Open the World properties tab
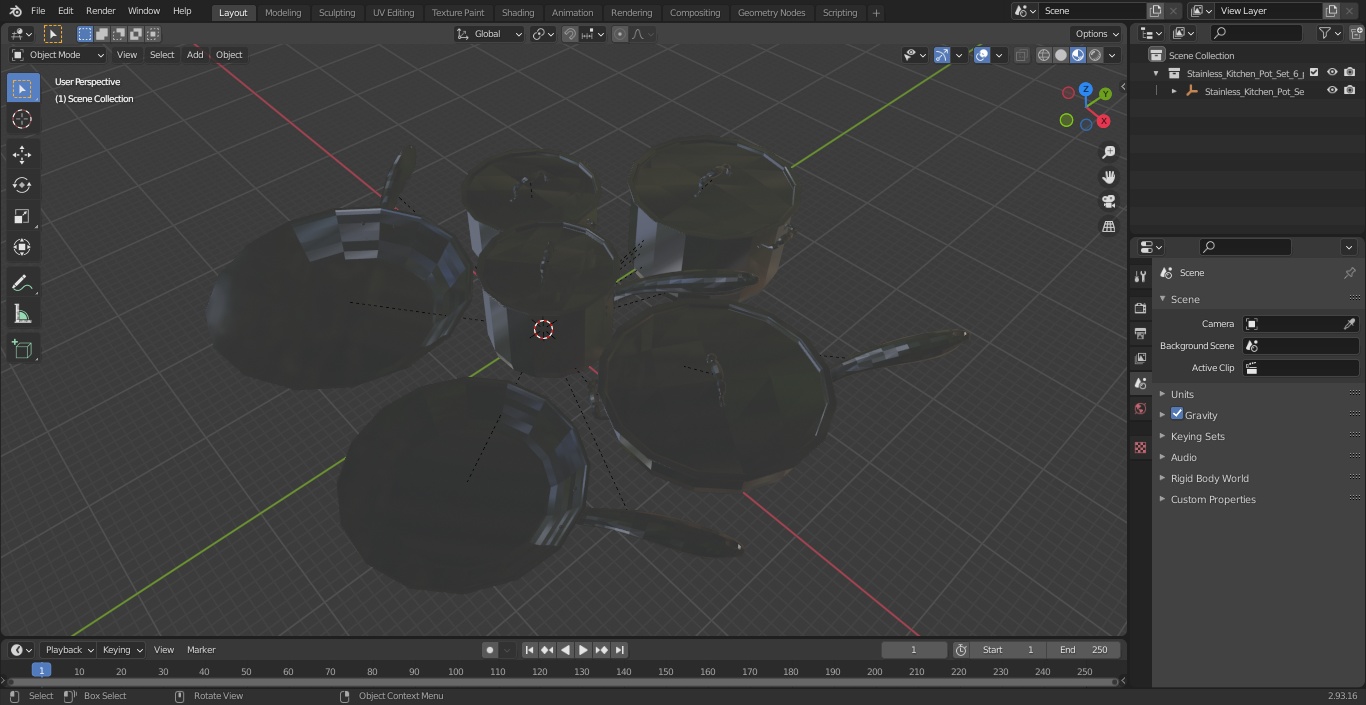 coord(1140,408)
